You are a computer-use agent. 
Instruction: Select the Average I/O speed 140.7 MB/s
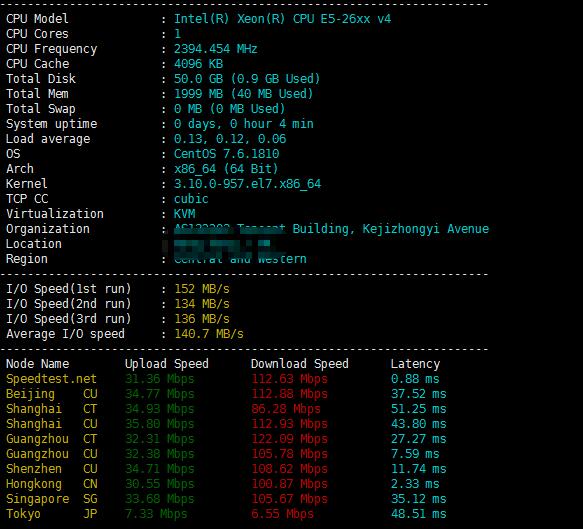tap(209, 333)
